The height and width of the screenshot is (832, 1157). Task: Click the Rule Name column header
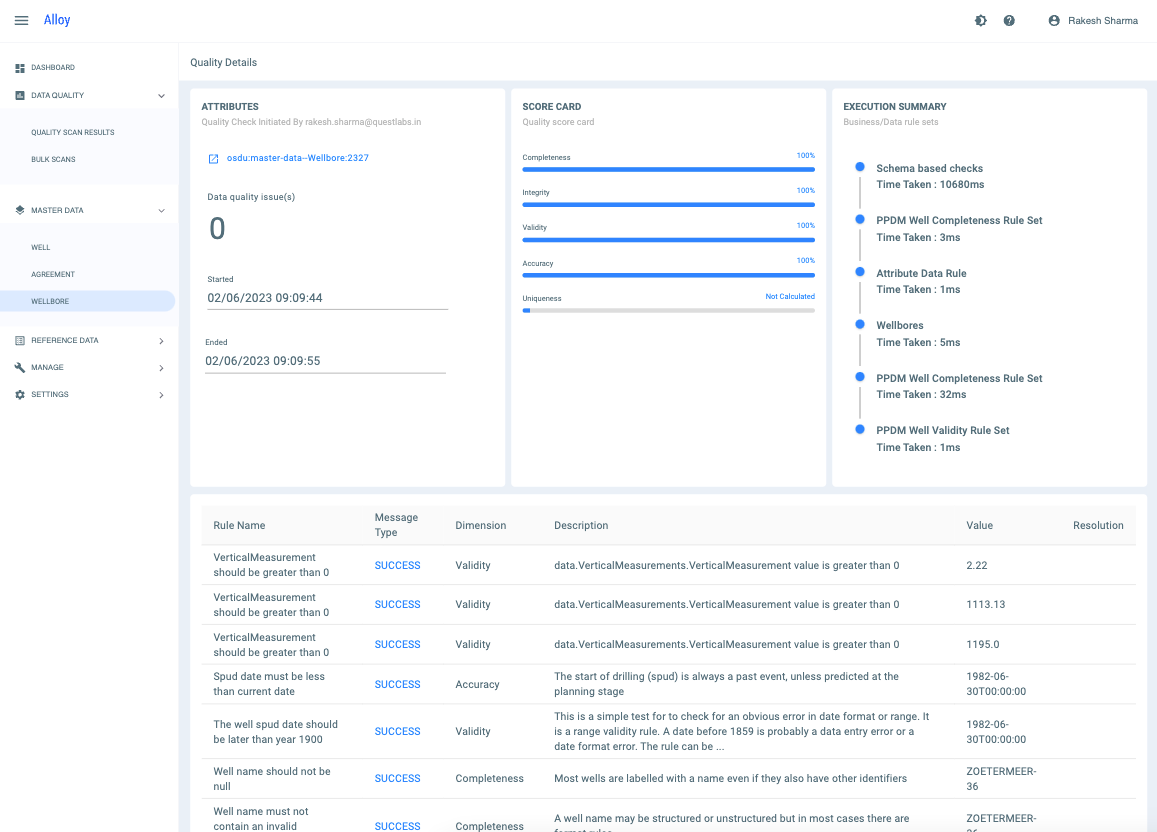point(239,525)
